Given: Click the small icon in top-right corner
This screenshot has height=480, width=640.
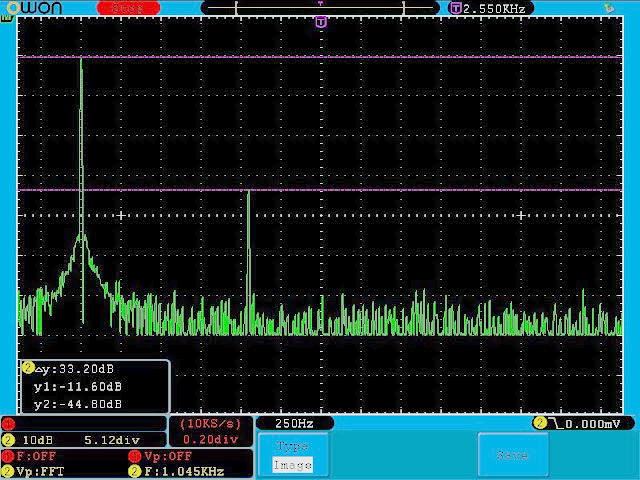Looking at the screenshot, I should 611,8.
